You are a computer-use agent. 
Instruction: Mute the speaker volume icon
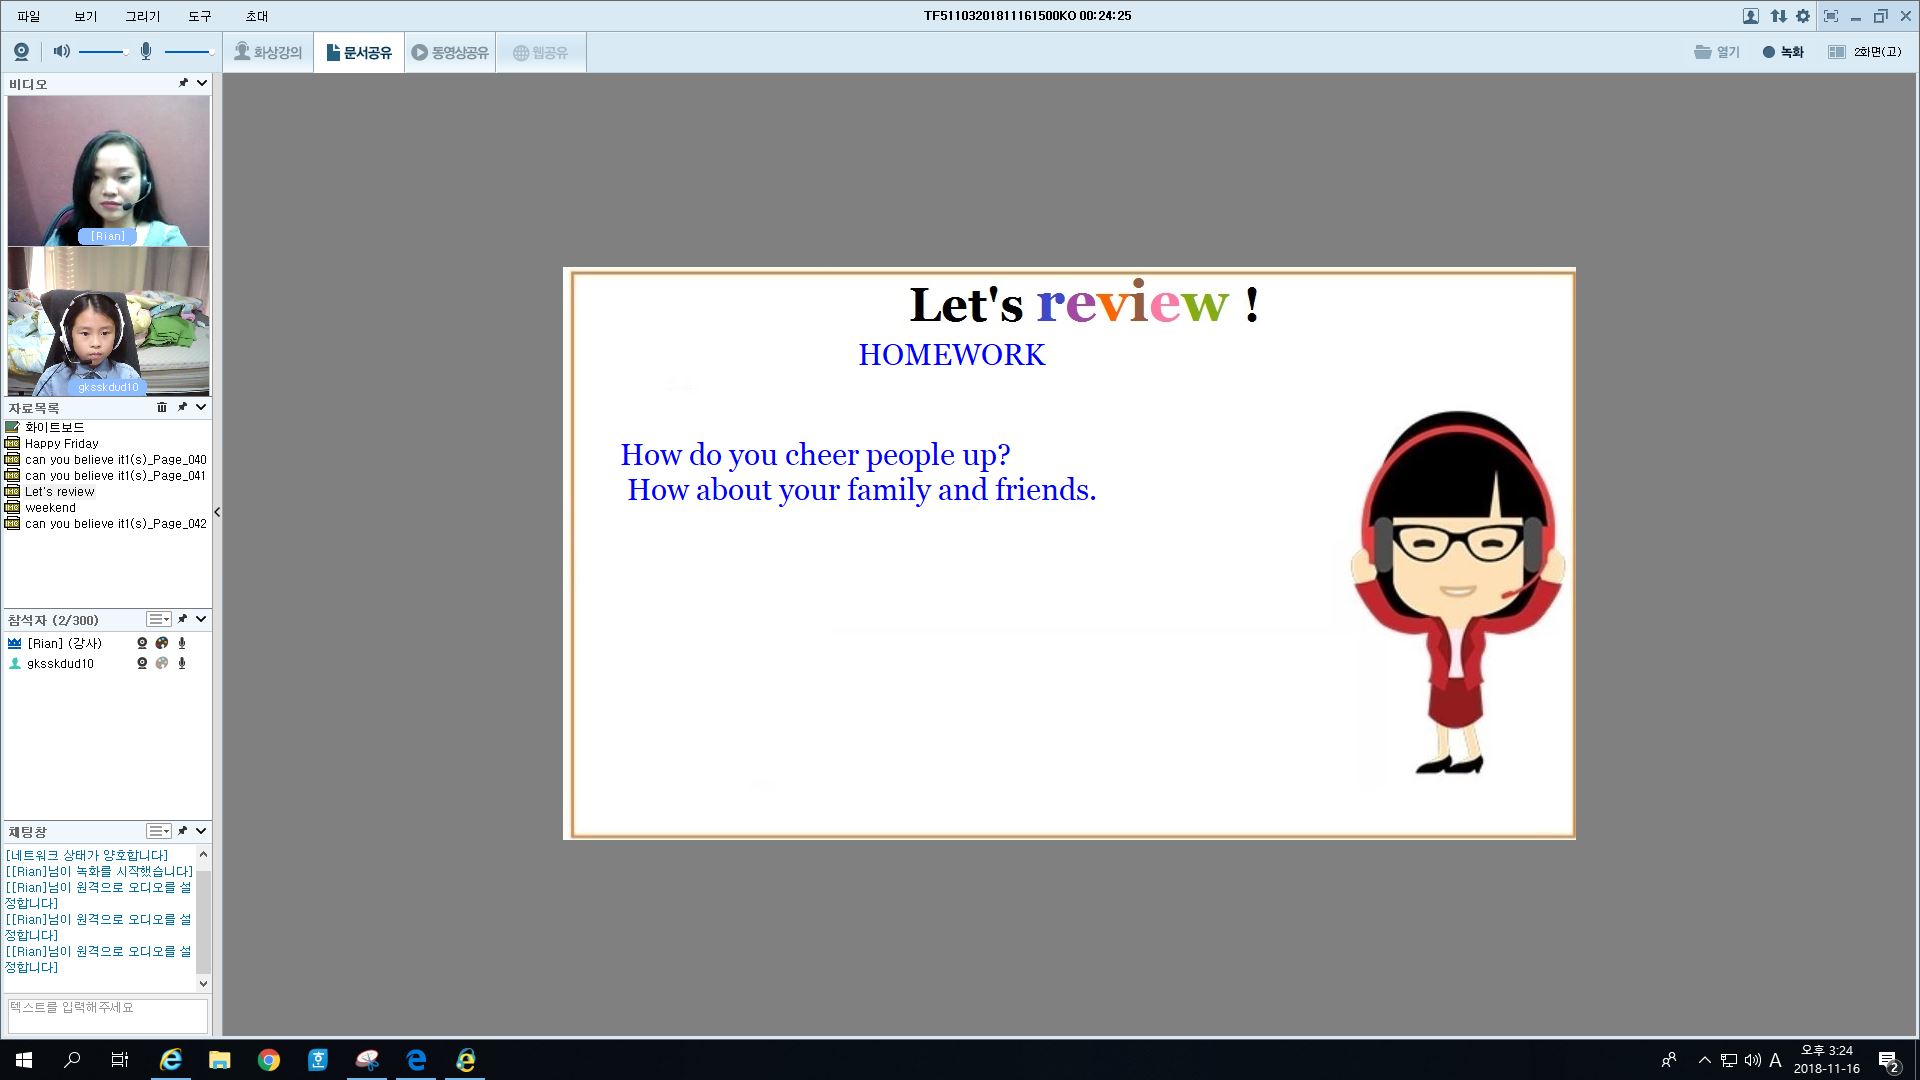[x=61, y=51]
